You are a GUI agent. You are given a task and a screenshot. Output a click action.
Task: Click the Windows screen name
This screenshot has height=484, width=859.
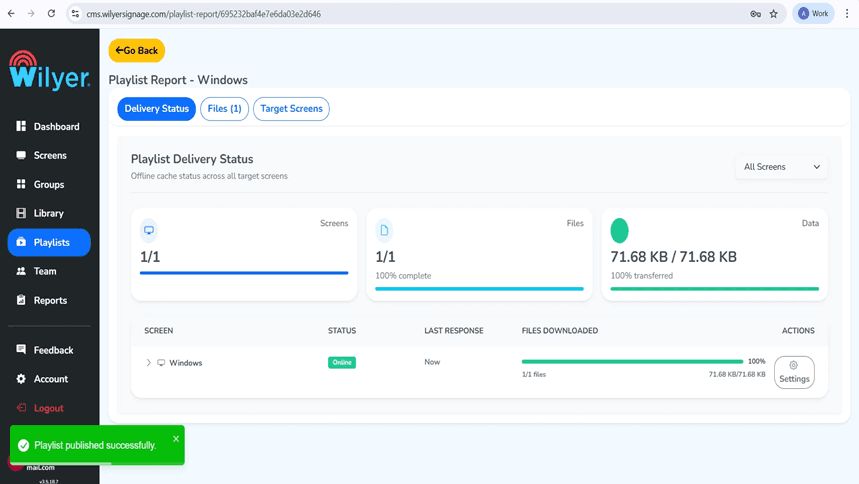(x=186, y=363)
